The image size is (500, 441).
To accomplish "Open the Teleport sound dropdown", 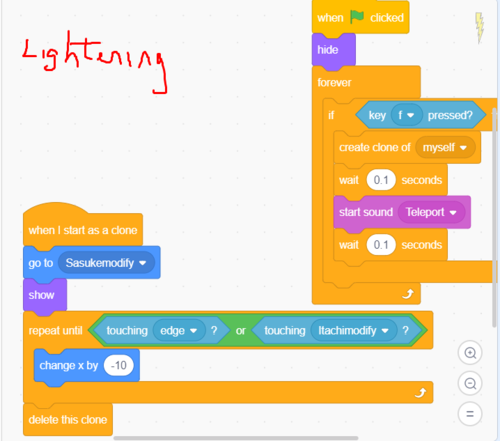I will tap(431, 212).
